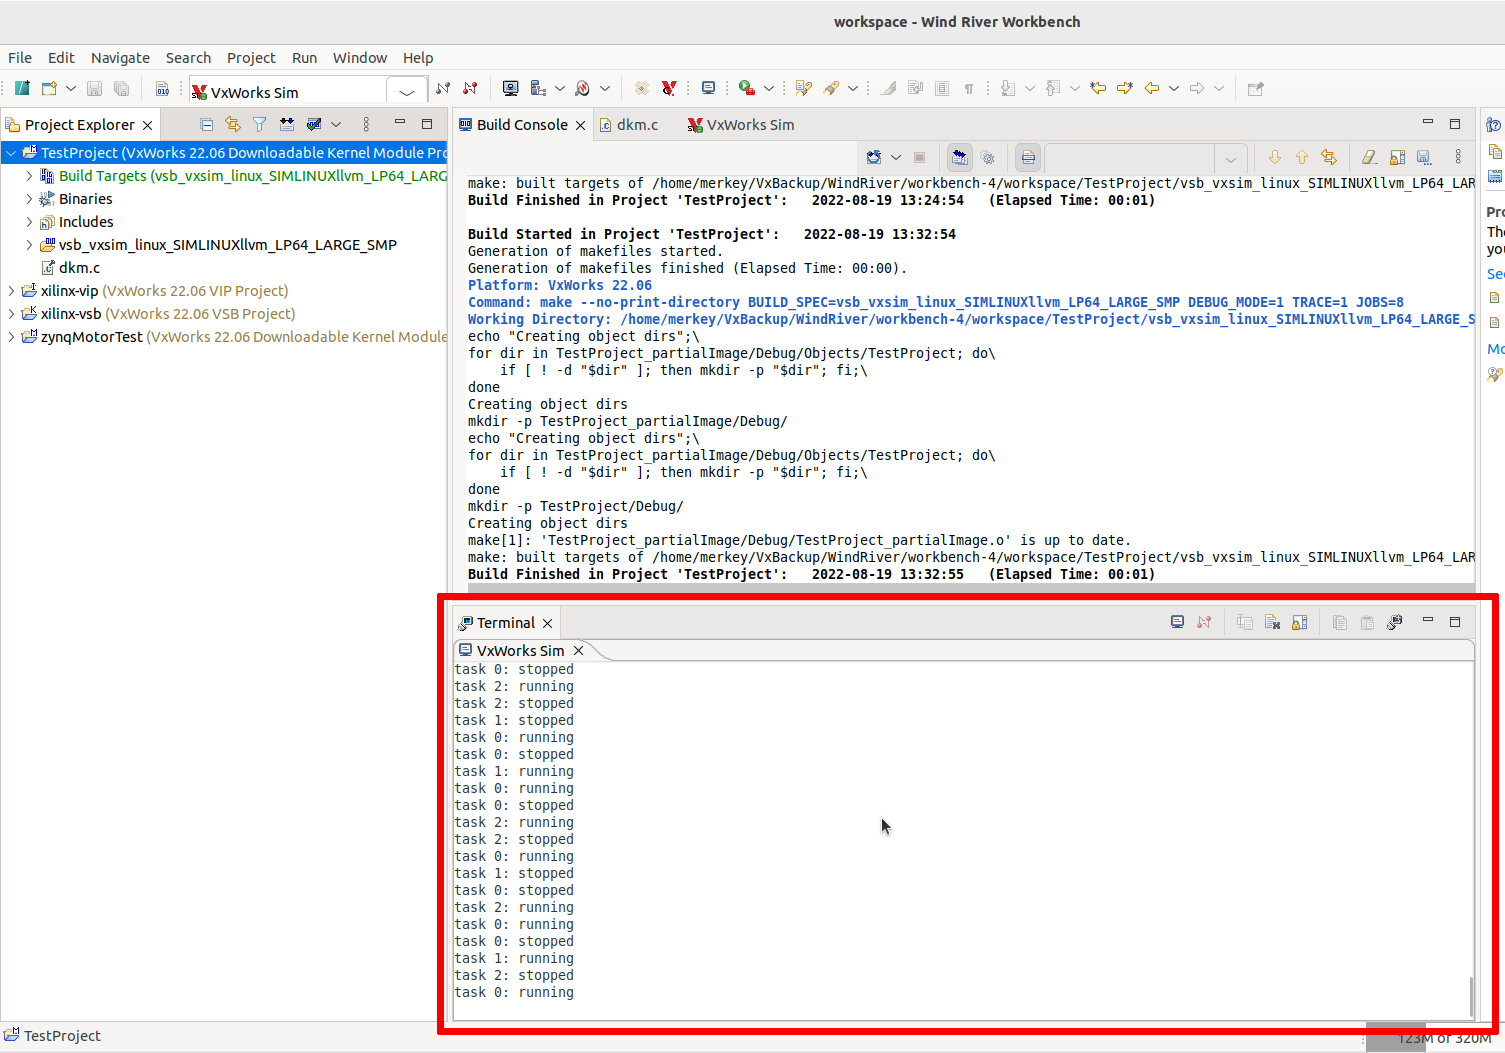Click the Disconnect target icon in main toolbar
The height and width of the screenshot is (1053, 1505).
tap(470, 88)
